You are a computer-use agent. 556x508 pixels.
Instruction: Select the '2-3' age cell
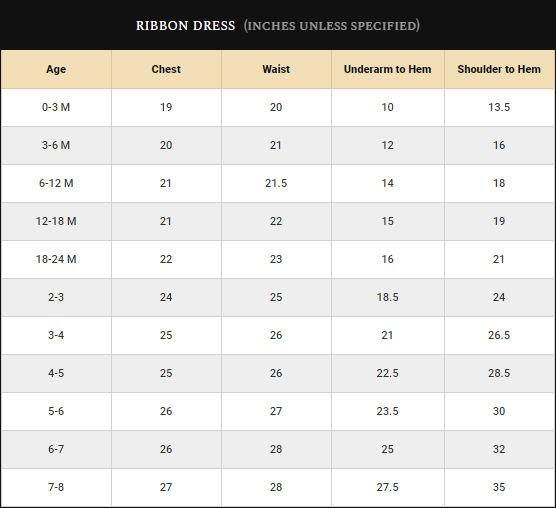click(56, 297)
